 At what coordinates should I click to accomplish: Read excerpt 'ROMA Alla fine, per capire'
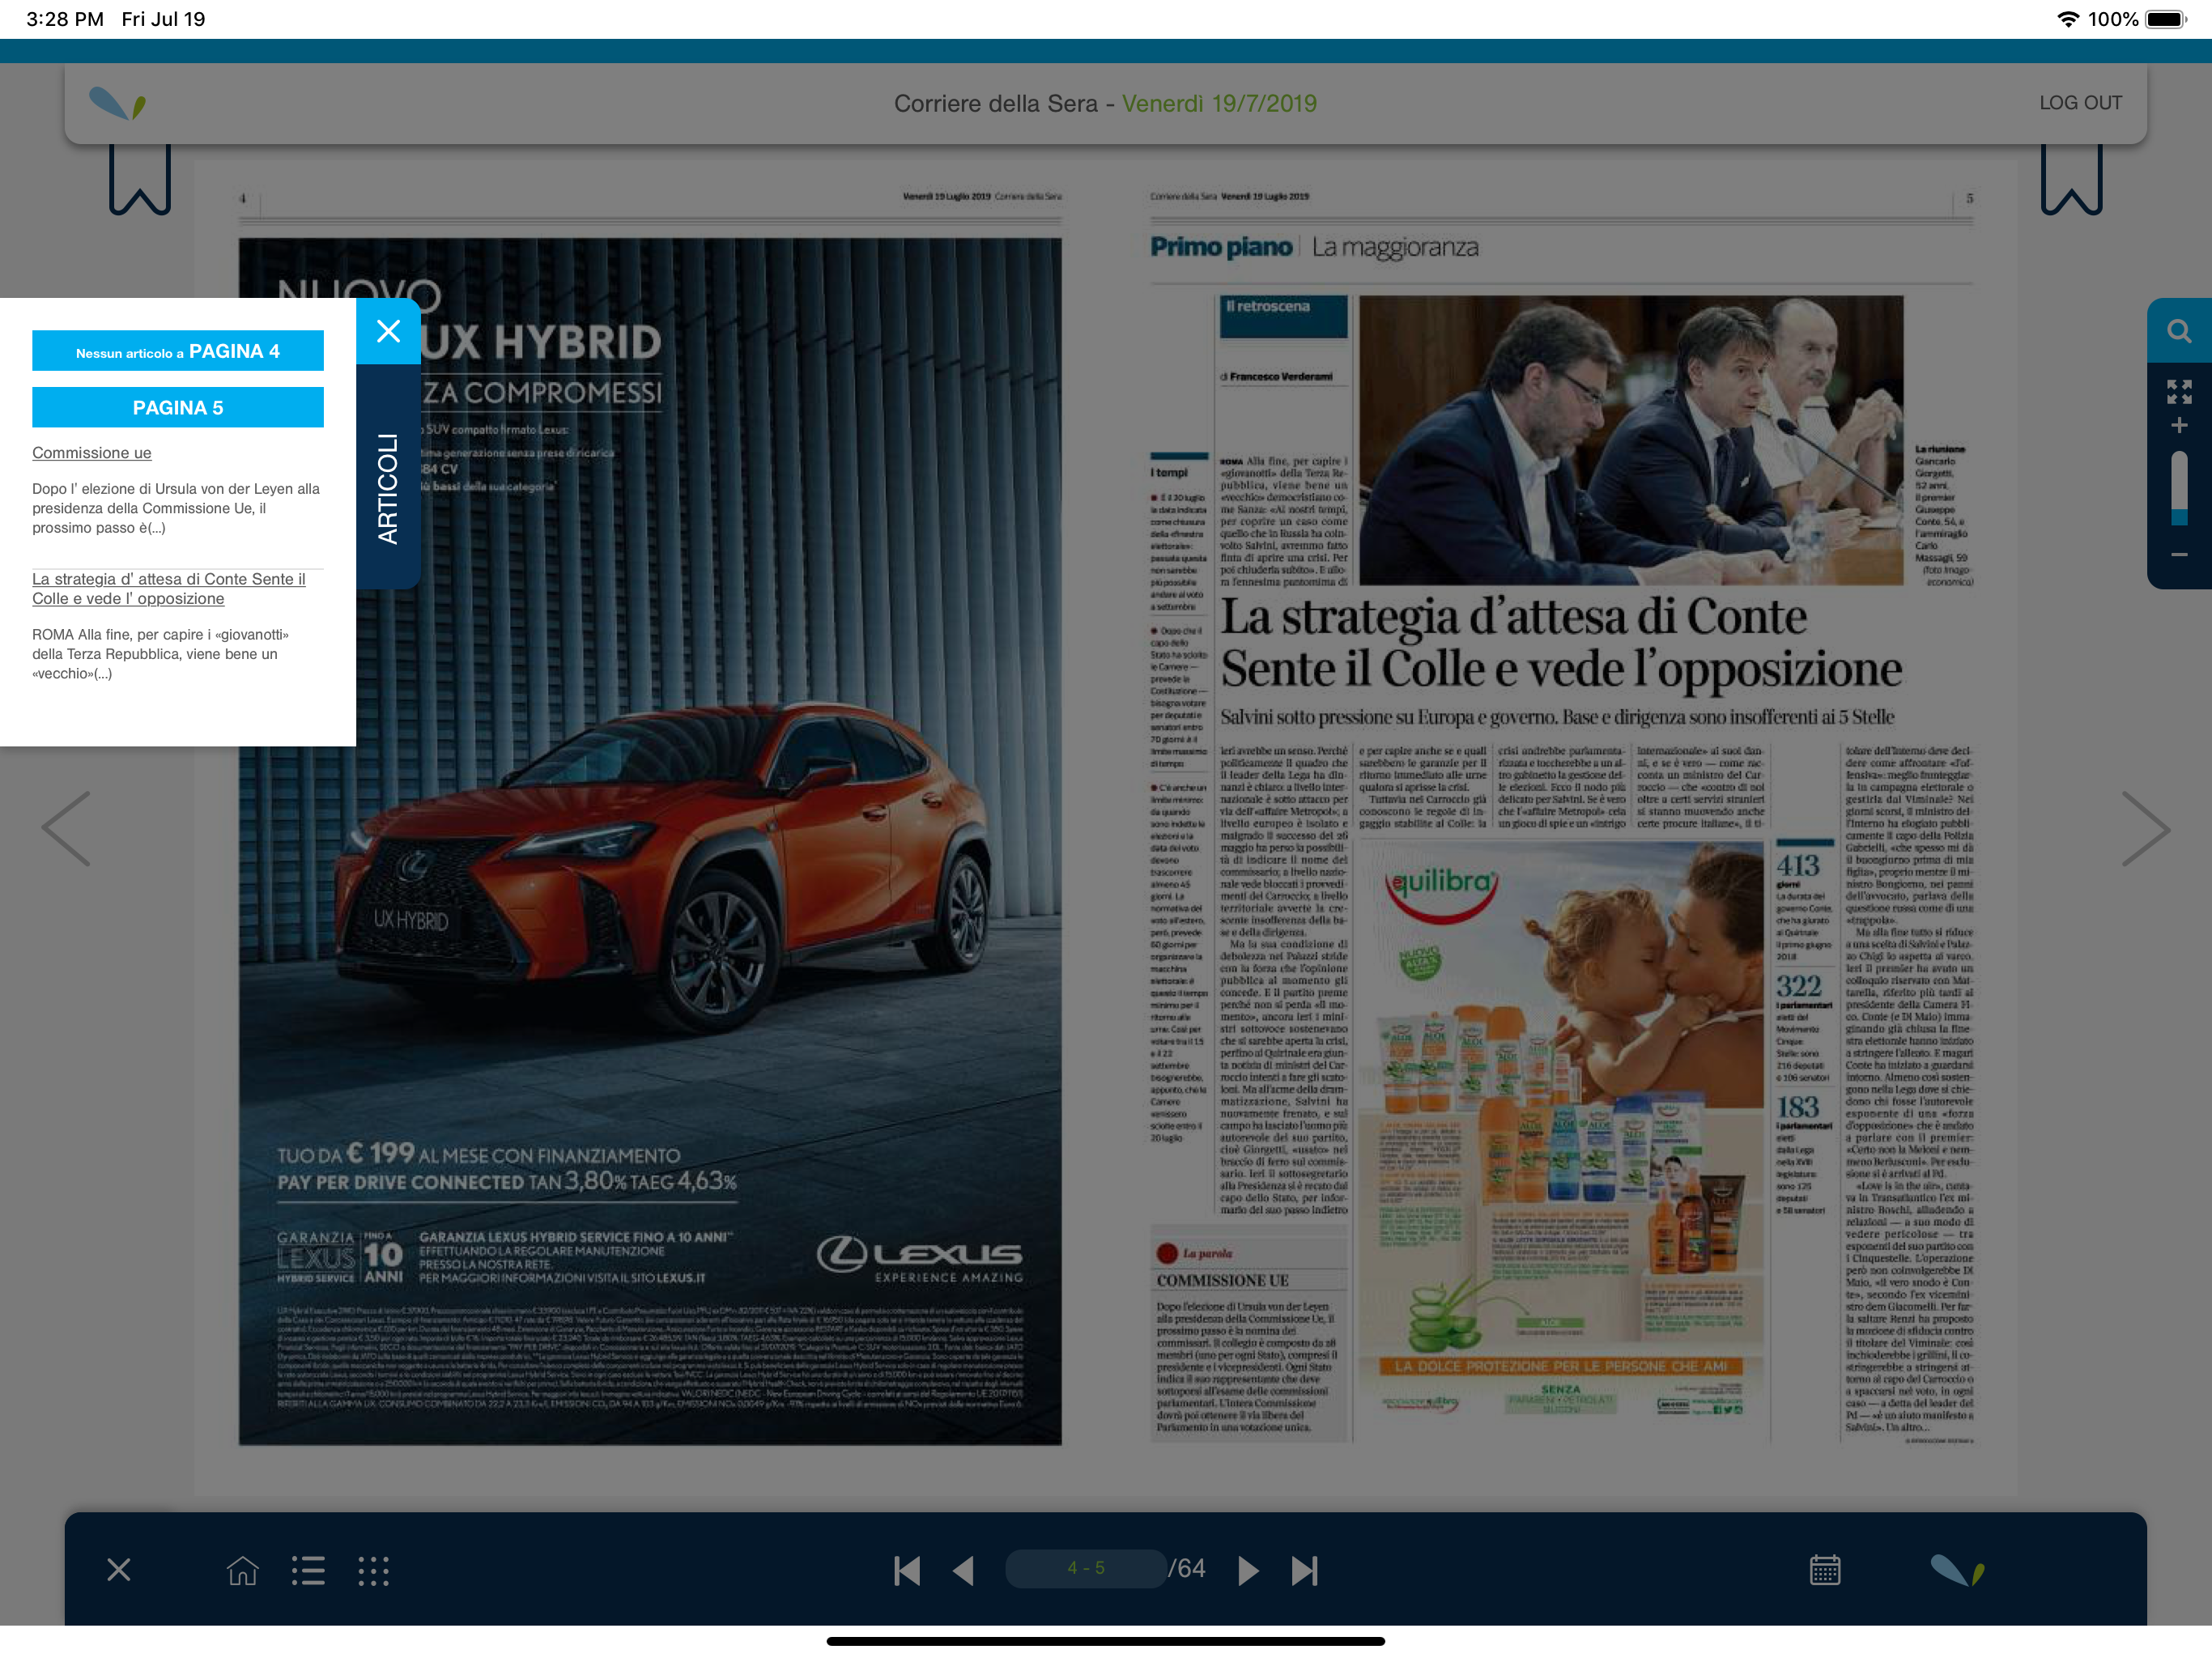160,654
